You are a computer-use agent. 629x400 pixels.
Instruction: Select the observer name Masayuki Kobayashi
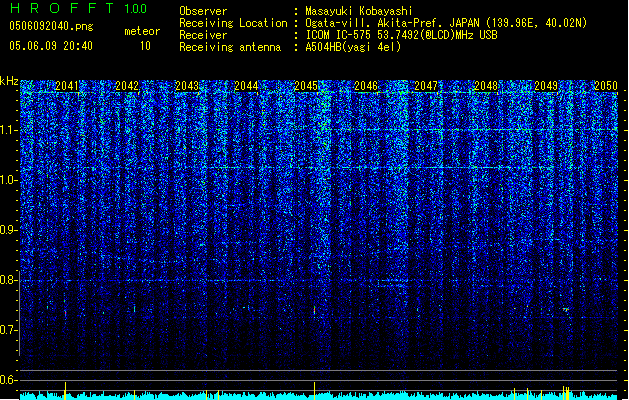[359, 11]
